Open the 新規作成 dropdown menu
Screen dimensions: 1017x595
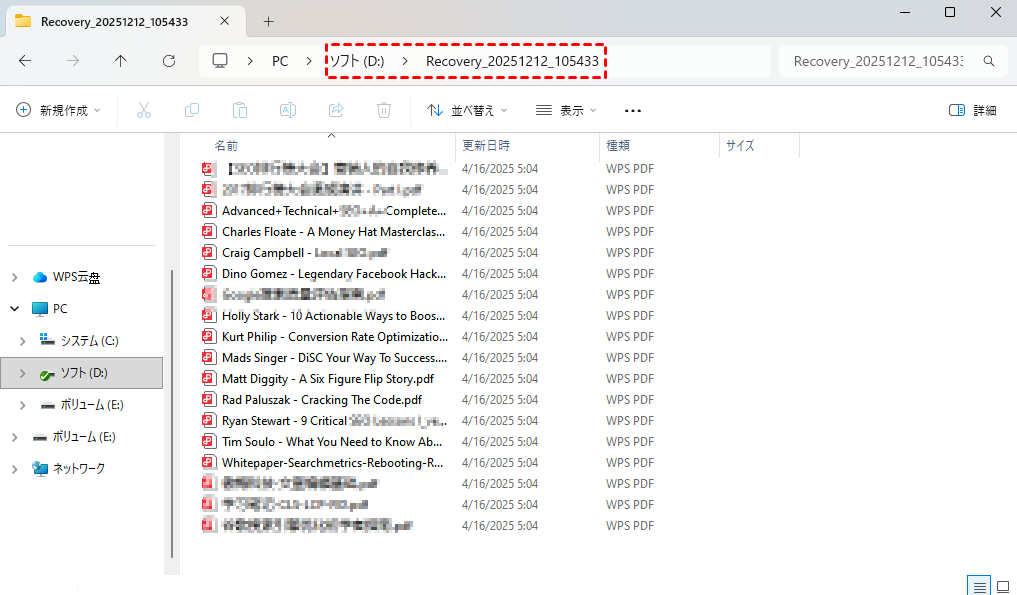coord(59,110)
